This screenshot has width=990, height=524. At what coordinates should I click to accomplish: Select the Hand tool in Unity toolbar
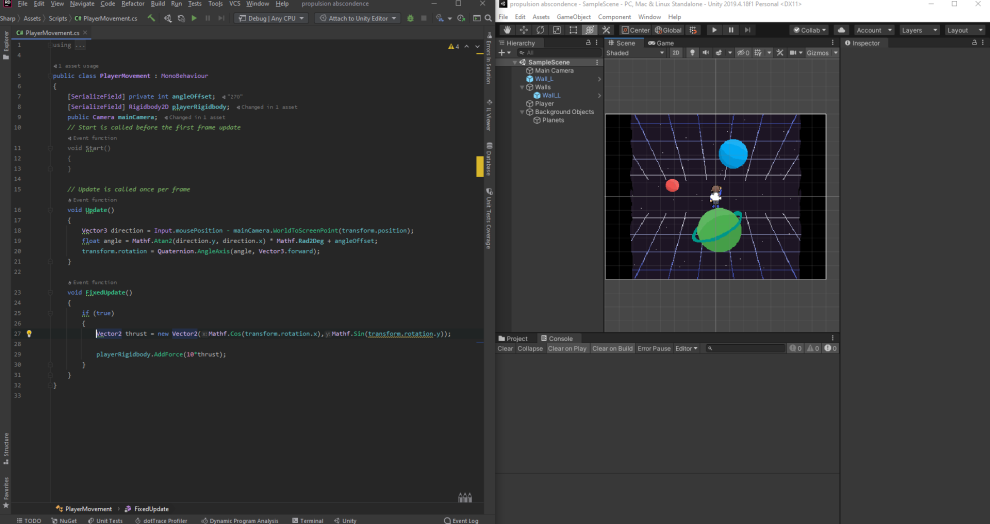pos(506,30)
